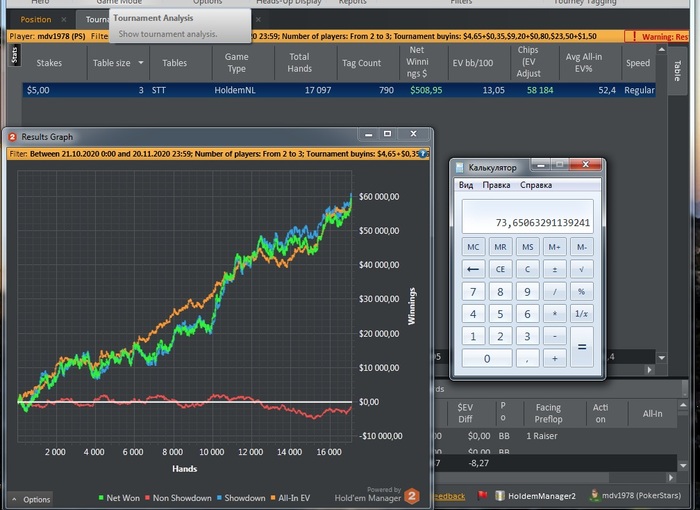Minimize the Results Graph window
The height and width of the screenshot is (510, 700).
pos(369,134)
